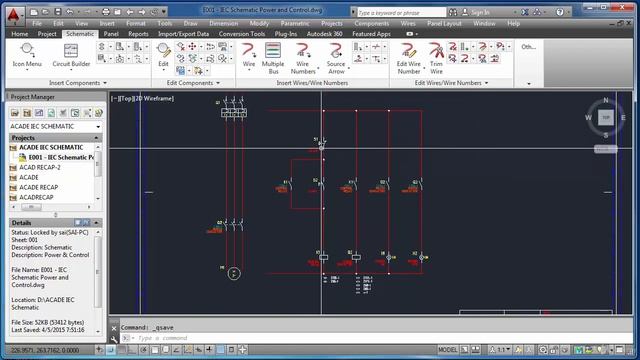Click the AutoCAD application menu red A

[x=13, y=15]
